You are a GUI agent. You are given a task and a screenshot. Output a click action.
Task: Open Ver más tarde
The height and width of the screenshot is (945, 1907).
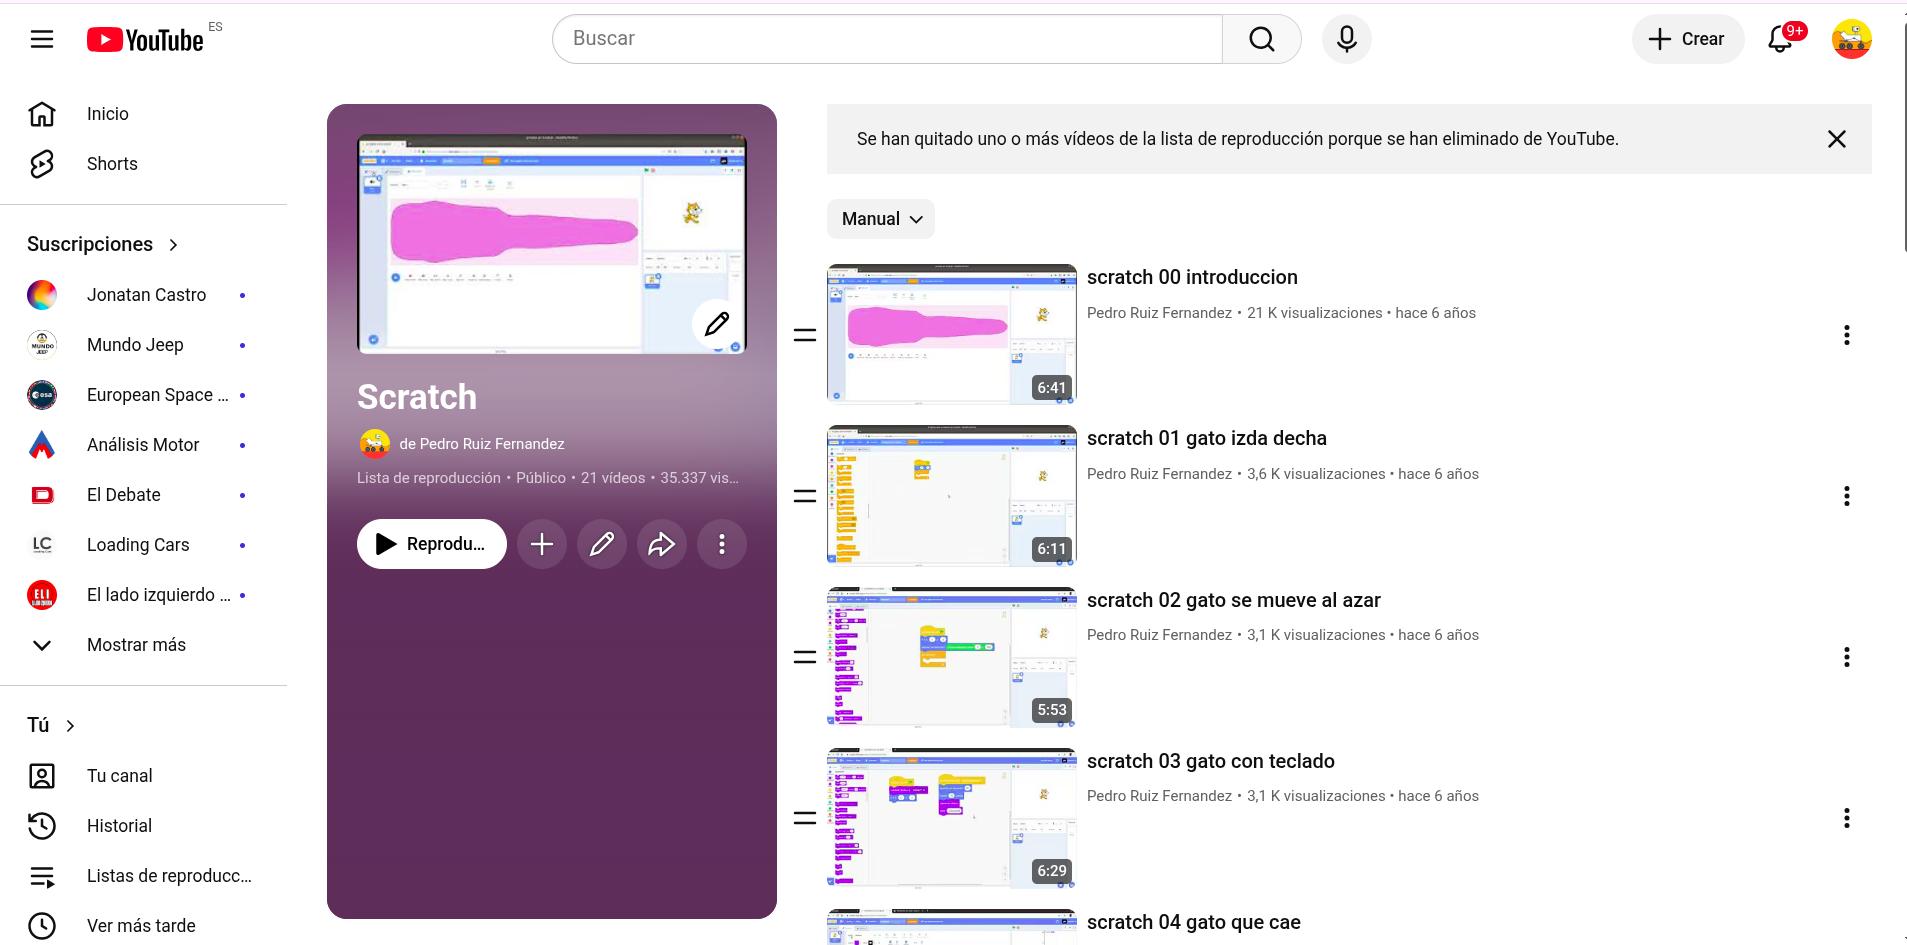143,926
